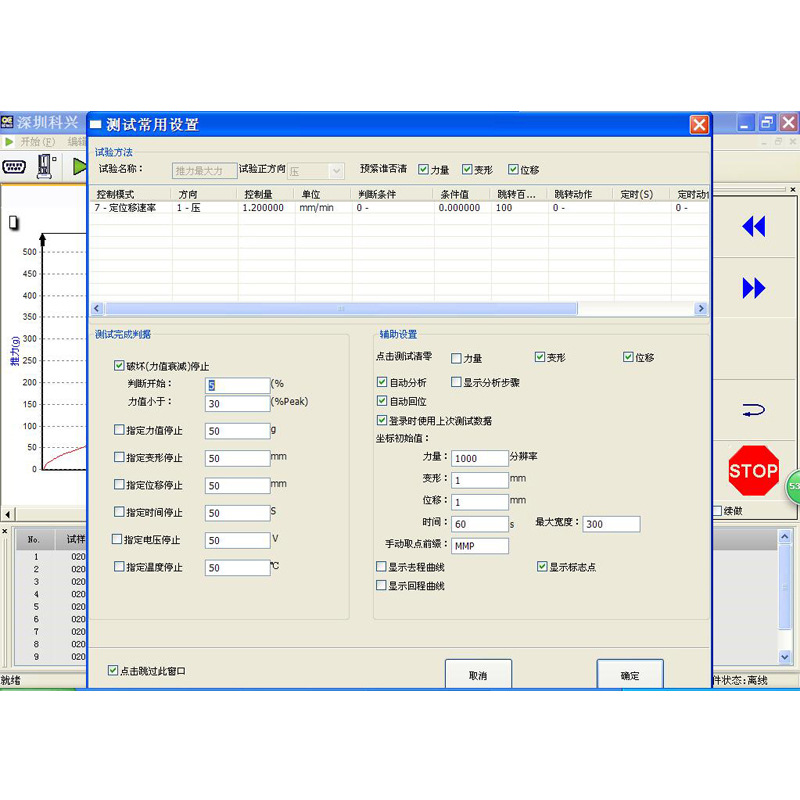Click 力量 coordinate field showing 1000
The image size is (800, 800).
pos(480,458)
